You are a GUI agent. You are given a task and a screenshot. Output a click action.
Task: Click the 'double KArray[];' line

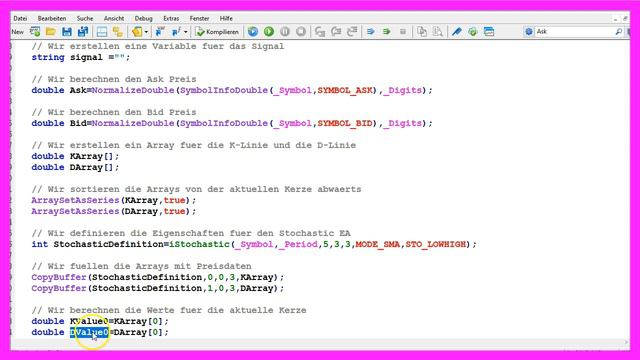75,156
